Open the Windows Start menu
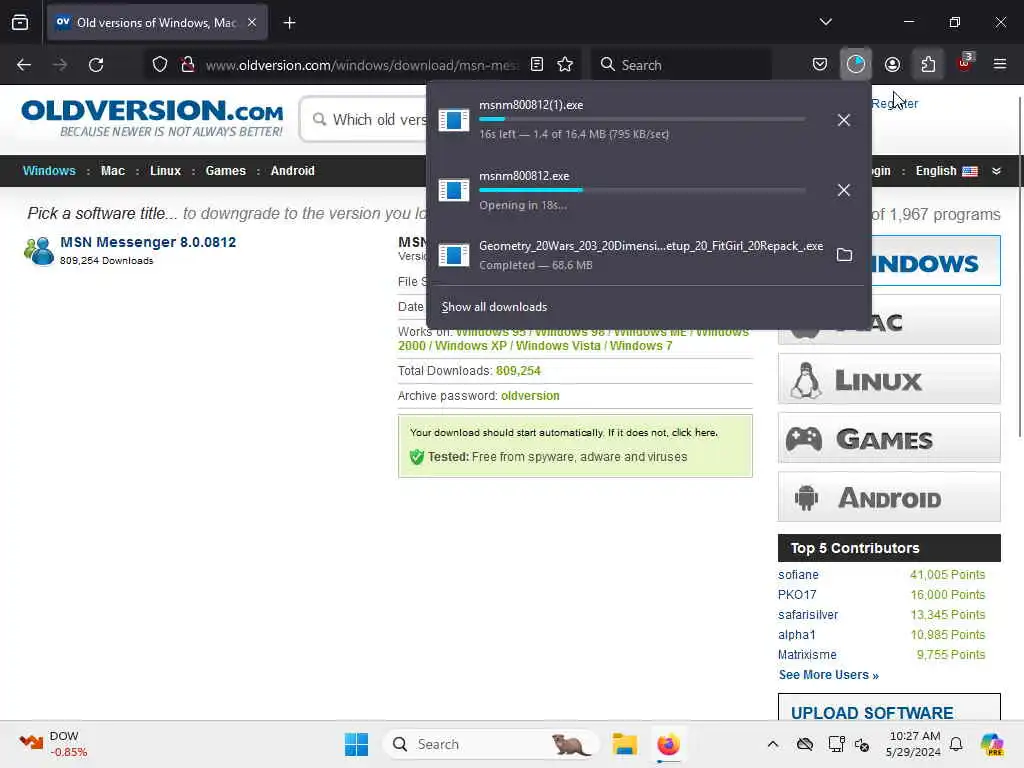1024x768 pixels. (x=357, y=744)
